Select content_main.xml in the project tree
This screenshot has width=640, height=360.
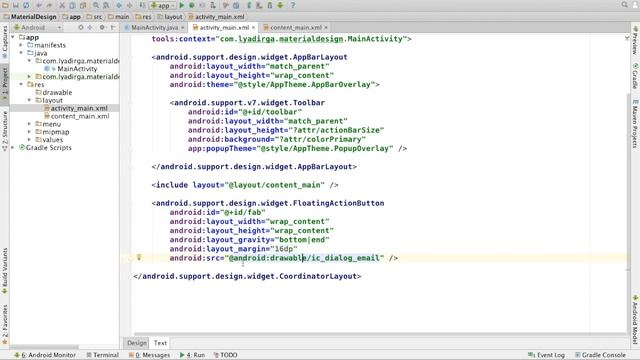click(x=80, y=116)
